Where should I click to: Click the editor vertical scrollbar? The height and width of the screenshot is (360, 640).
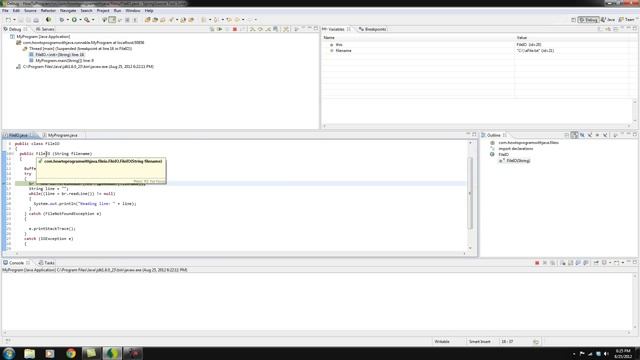pos(470,194)
